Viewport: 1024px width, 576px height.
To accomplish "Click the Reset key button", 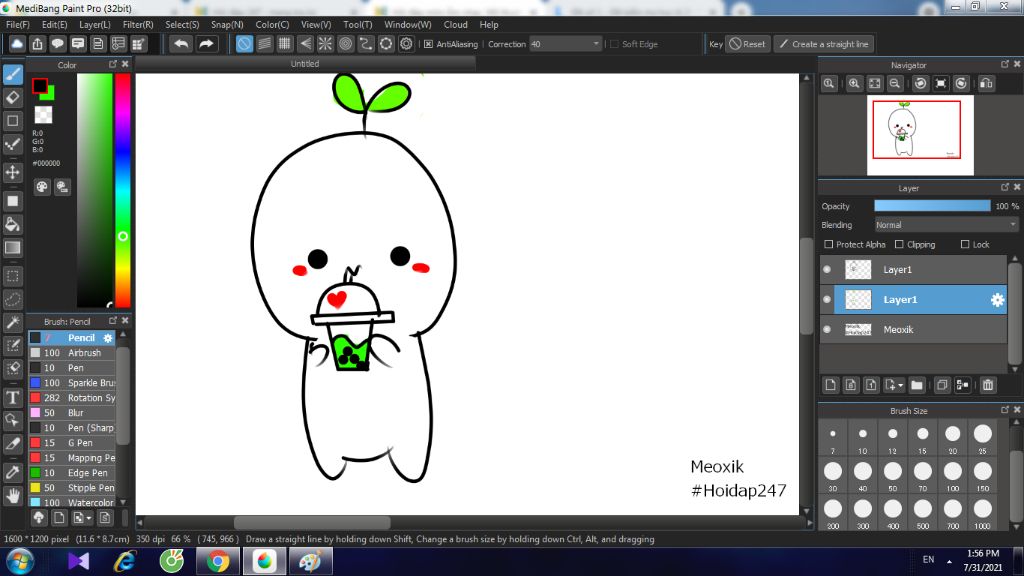I will coord(748,44).
